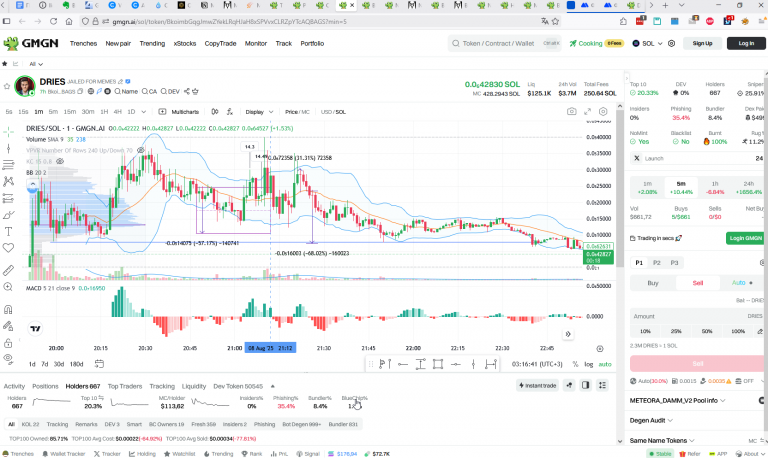The image size is (768, 458).
Task: Switch chart to 5m timeframe
Action: pos(53,112)
